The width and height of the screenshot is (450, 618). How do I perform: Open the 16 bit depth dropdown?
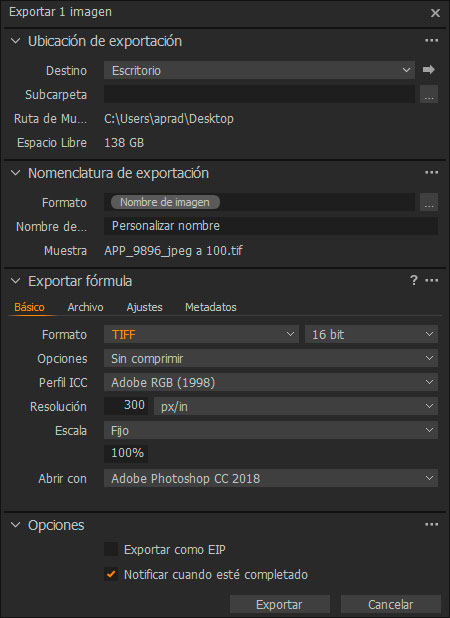pos(371,334)
